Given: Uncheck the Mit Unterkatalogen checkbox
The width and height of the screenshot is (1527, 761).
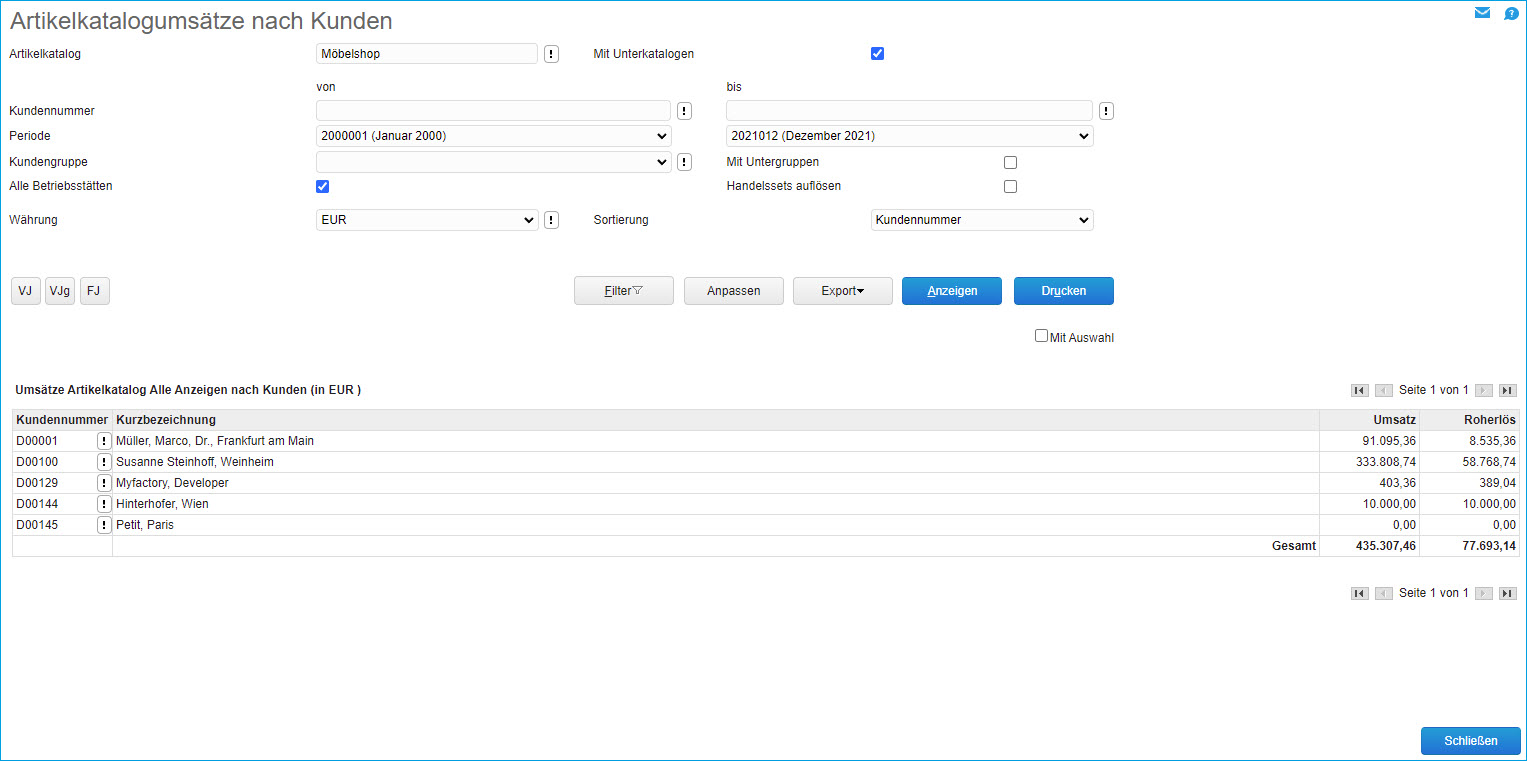Looking at the screenshot, I should tap(877, 54).
